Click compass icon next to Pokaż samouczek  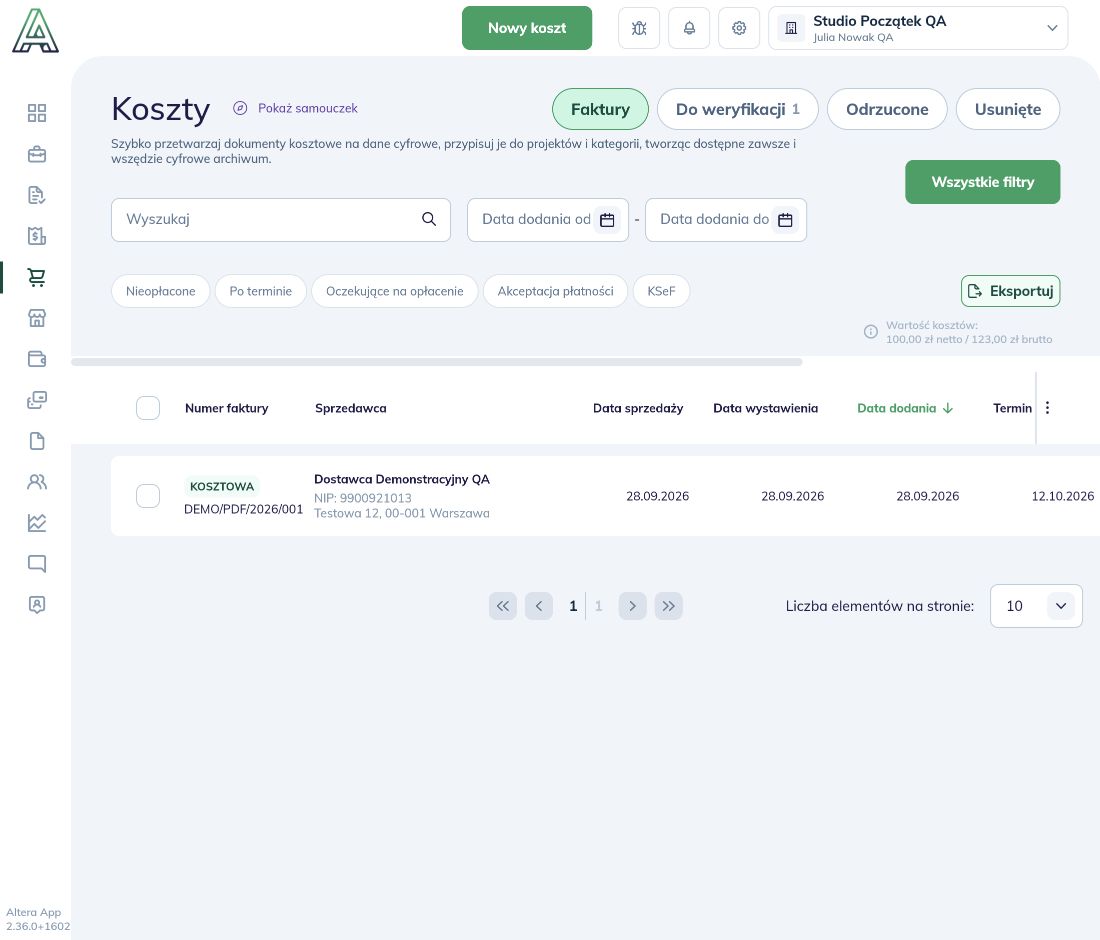[x=240, y=108]
